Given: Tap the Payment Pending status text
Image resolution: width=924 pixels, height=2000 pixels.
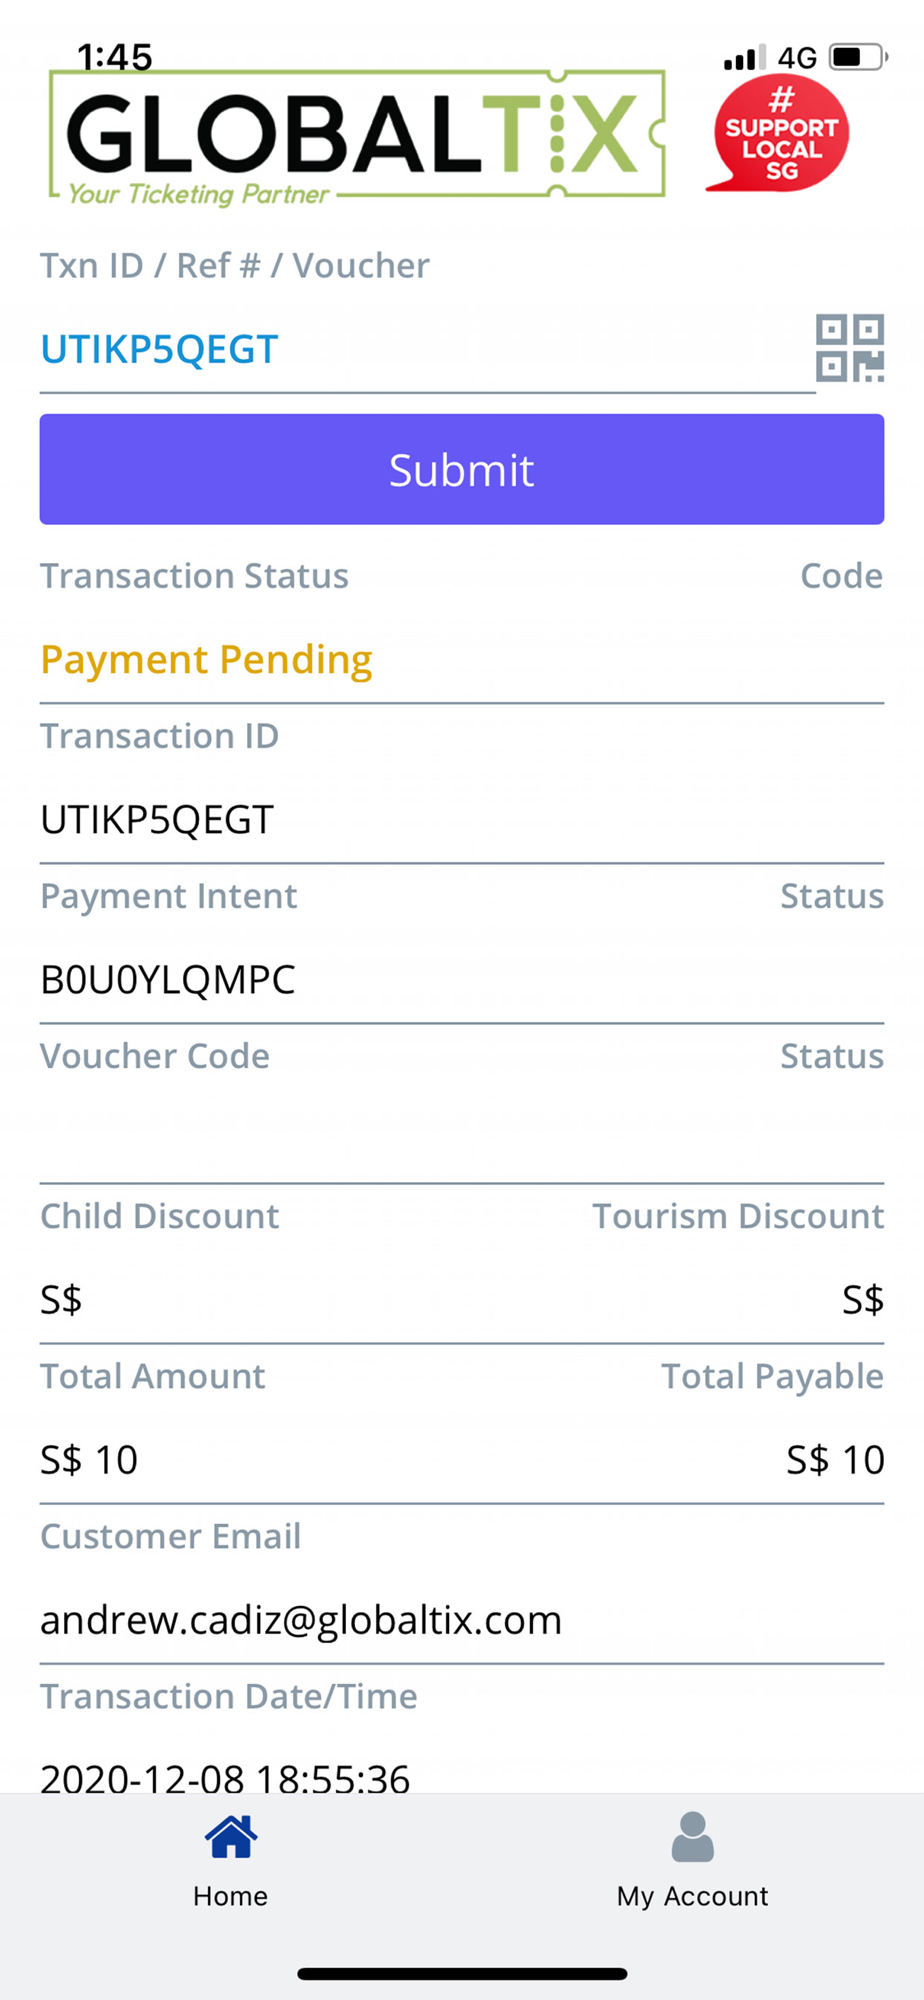Looking at the screenshot, I should point(206,660).
